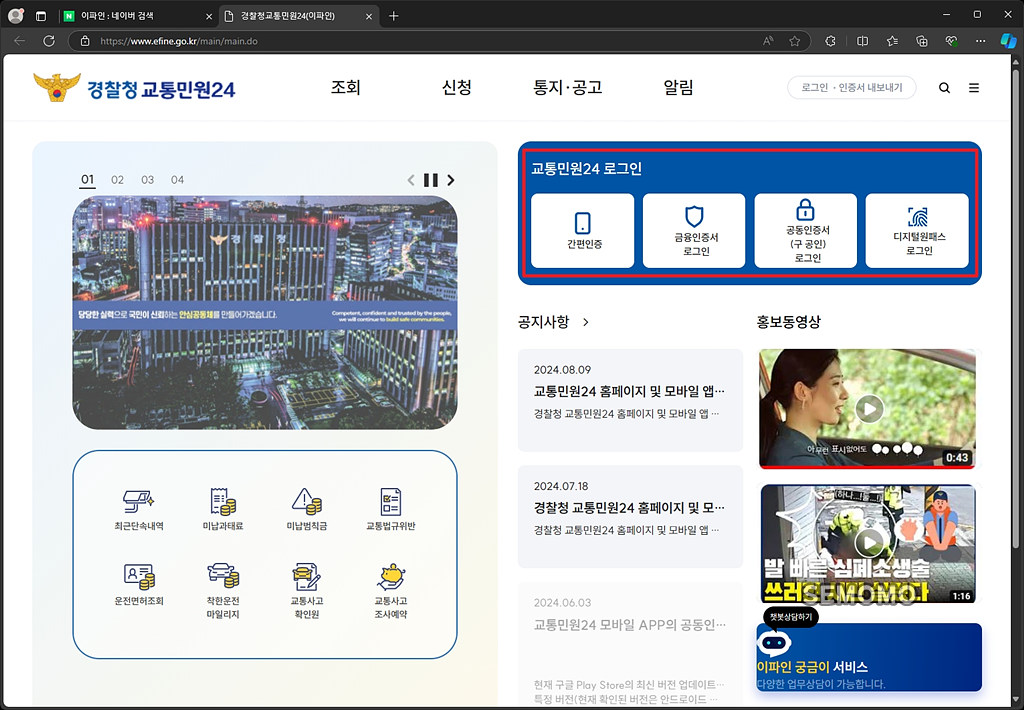Add this page to favorites star
This screenshot has width=1024, height=710.
coord(795,41)
